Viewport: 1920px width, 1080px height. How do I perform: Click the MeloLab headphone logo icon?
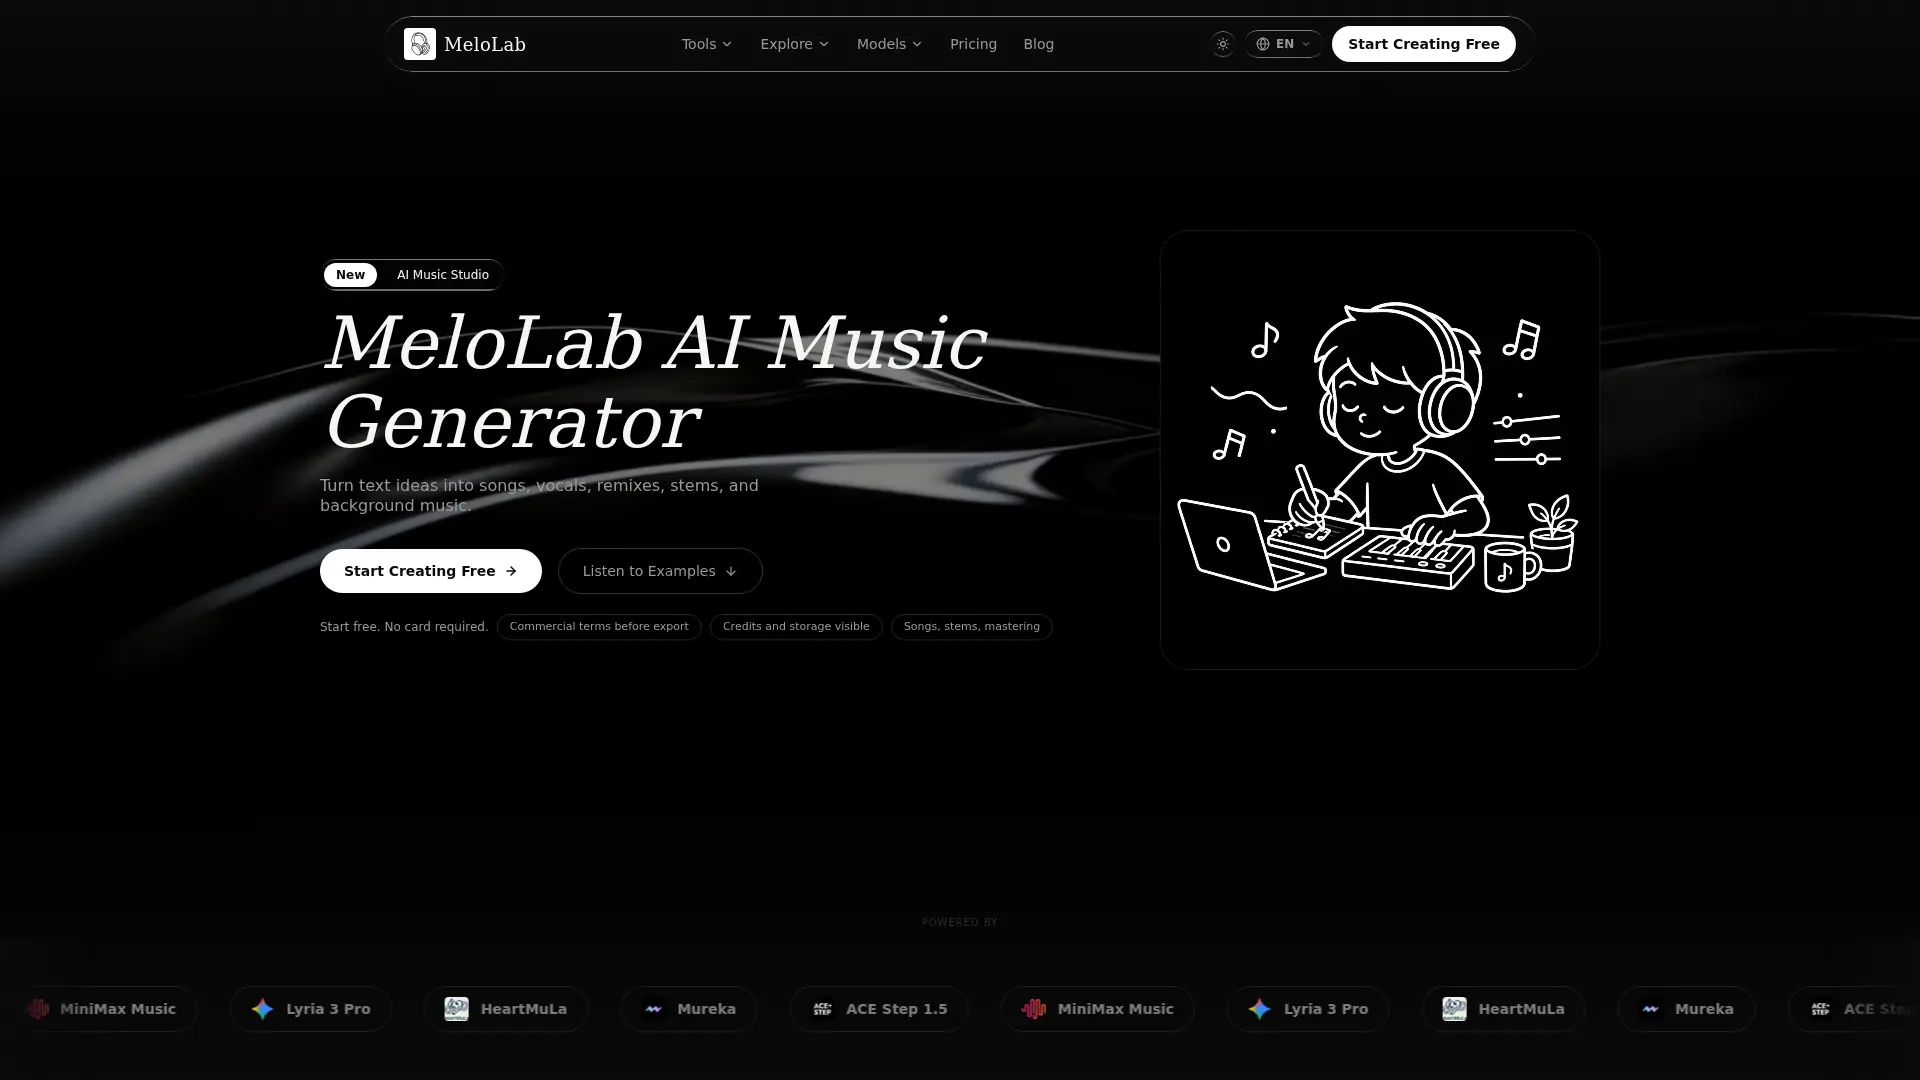420,44
